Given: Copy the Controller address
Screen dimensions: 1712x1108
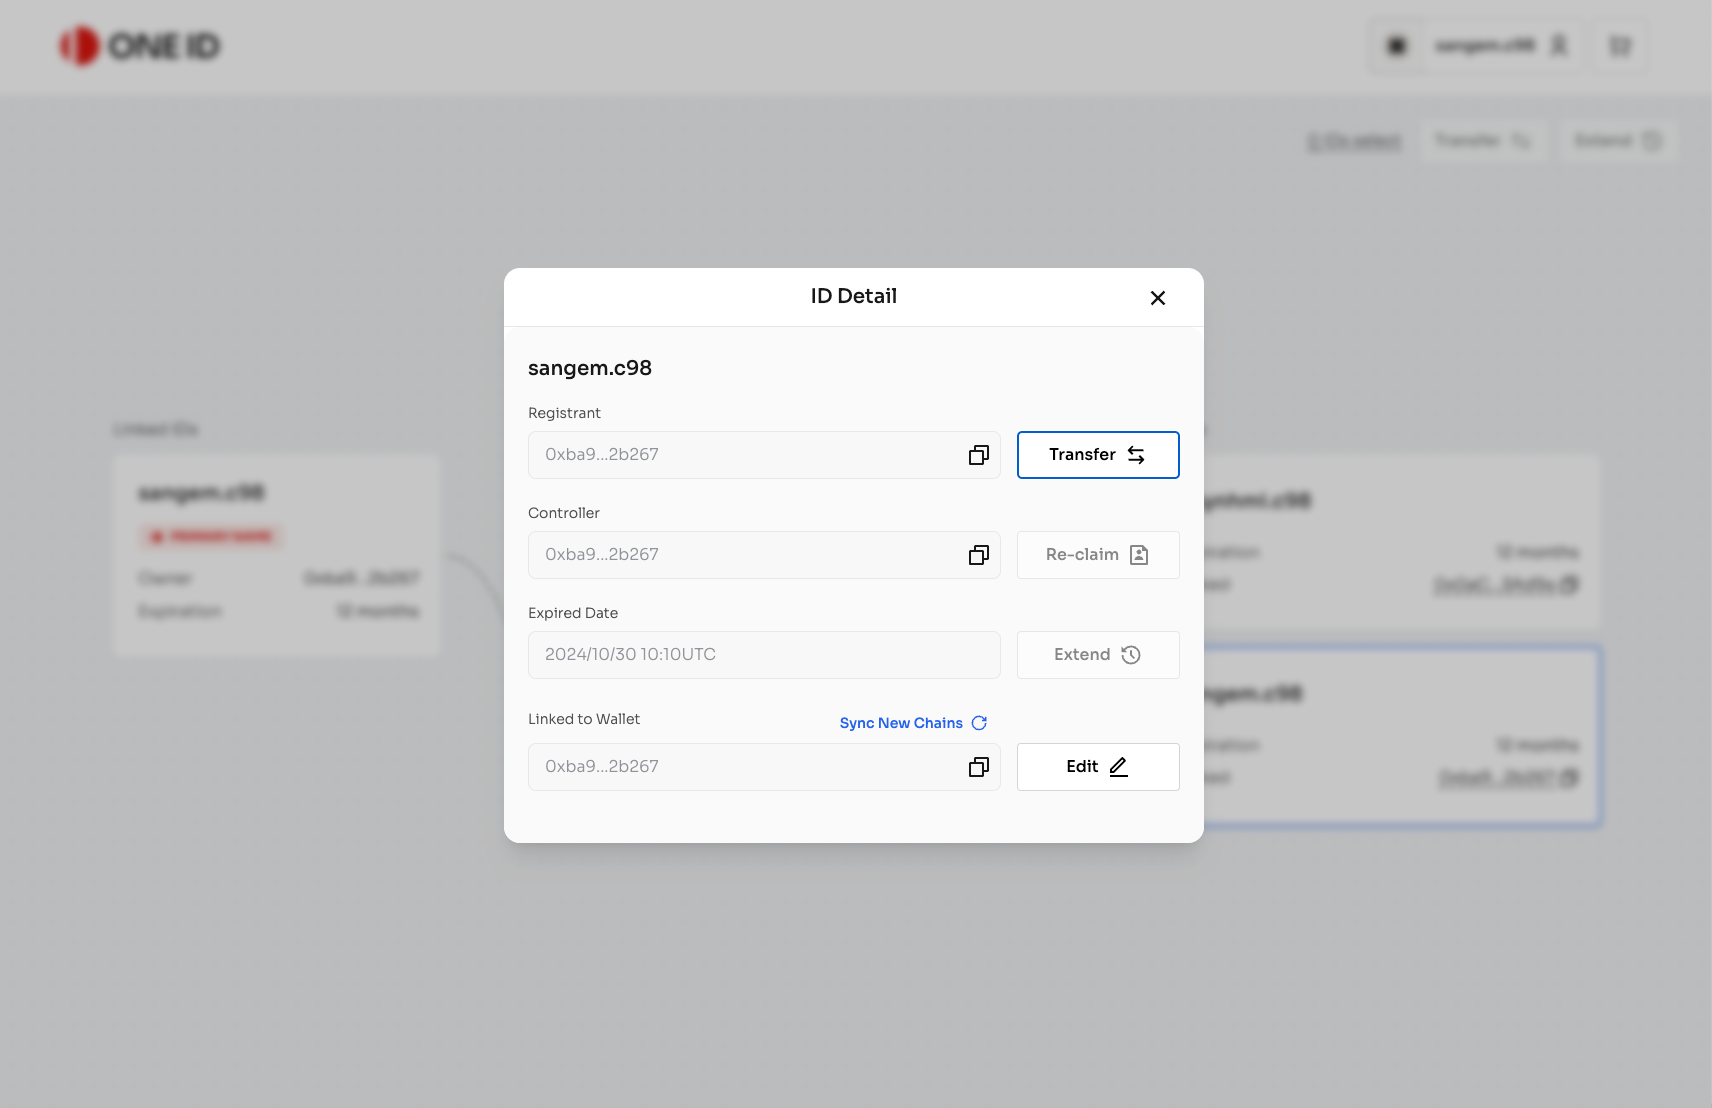Looking at the screenshot, I should coord(979,555).
